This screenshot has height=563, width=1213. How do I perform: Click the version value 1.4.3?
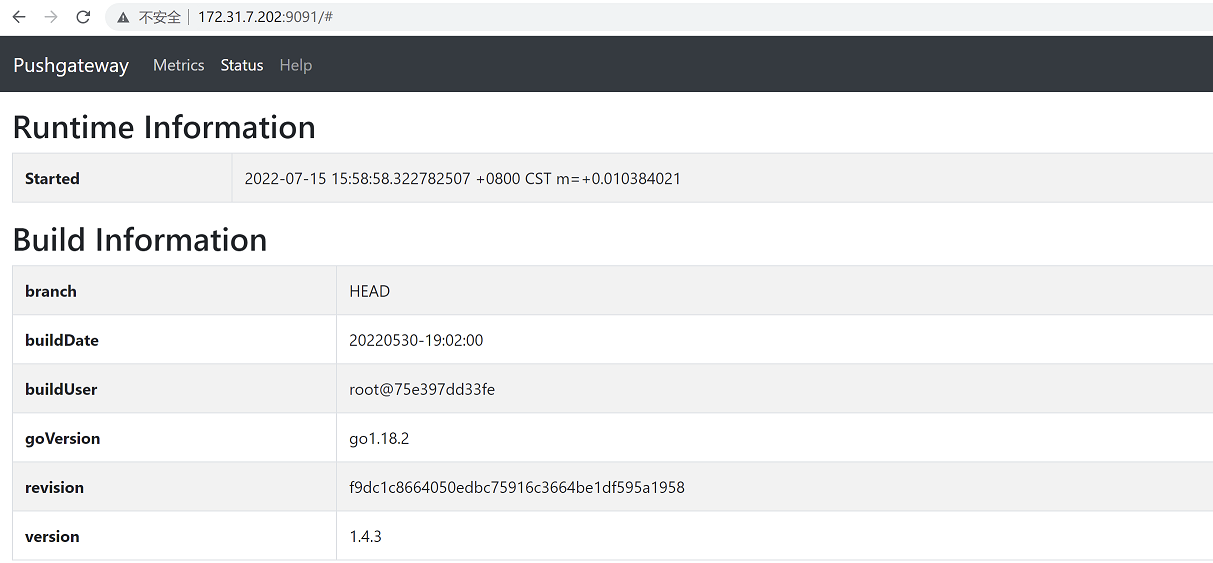tap(365, 536)
